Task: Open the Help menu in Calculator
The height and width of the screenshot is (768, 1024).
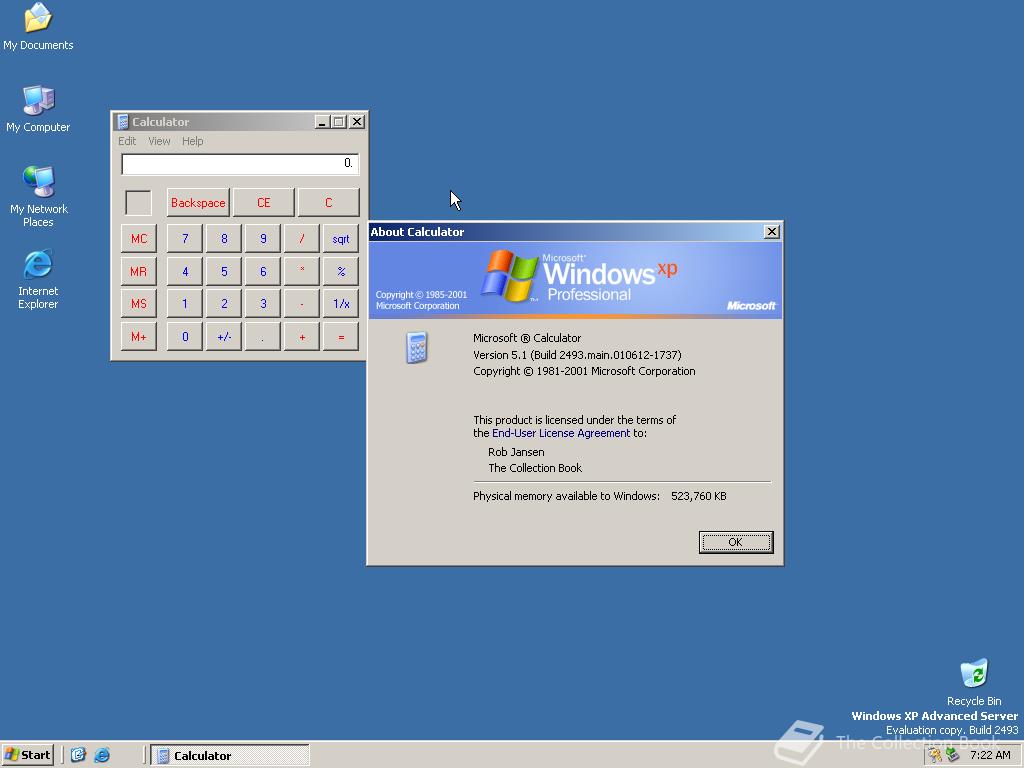Action: pyautogui.click(x=192, y=141)
